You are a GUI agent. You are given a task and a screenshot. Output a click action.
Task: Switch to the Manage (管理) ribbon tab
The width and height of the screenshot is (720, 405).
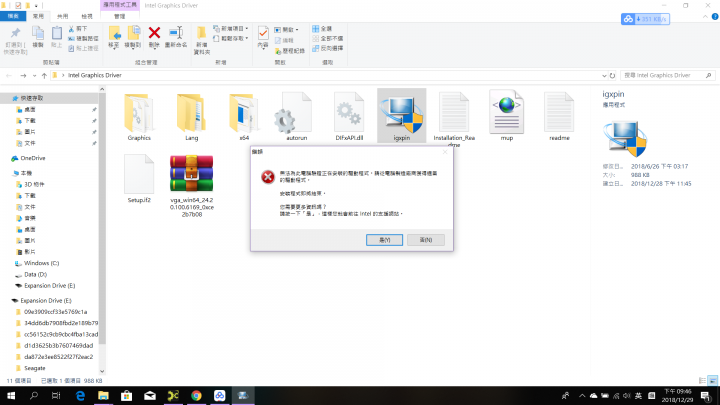119,16
